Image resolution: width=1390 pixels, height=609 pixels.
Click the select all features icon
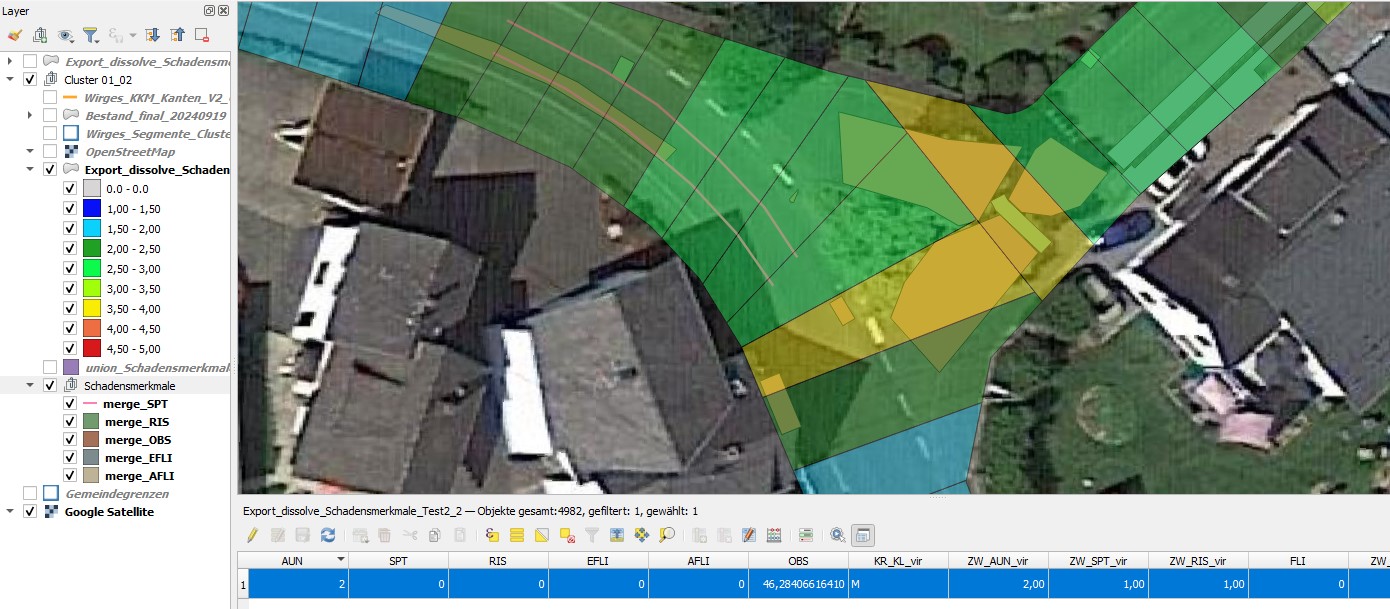[517, 535]
